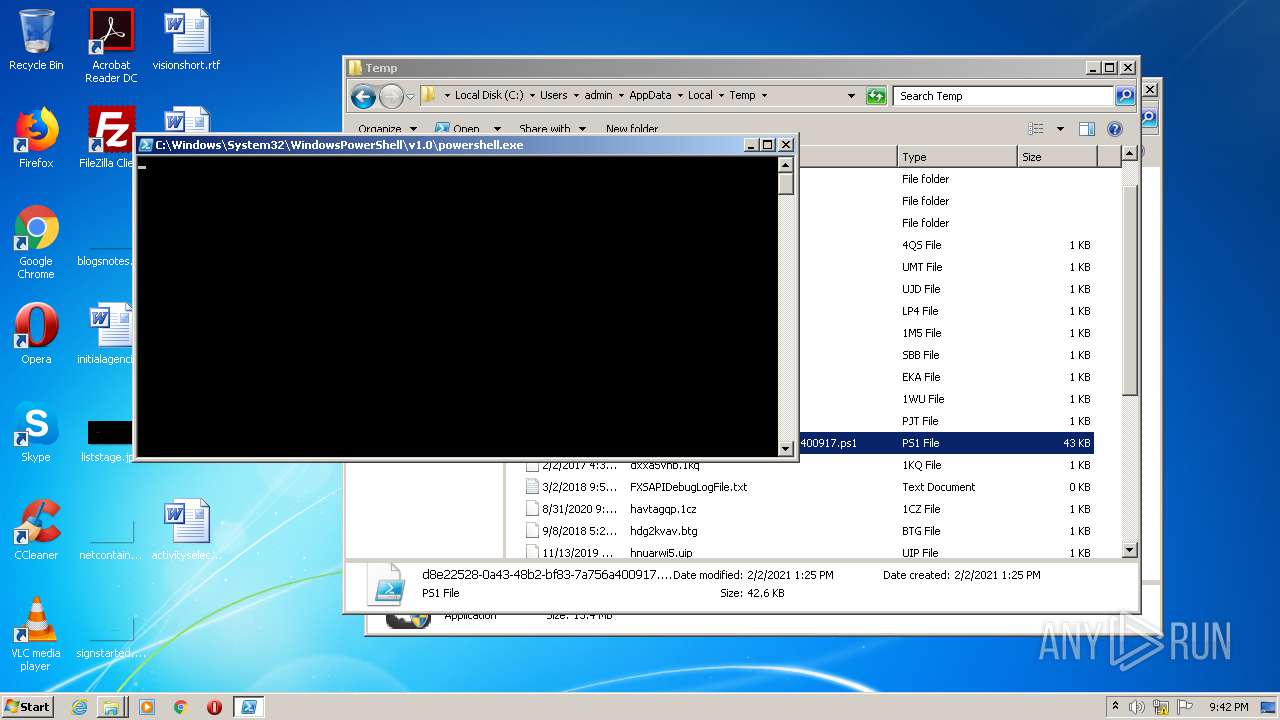Refresh the Temp folder address bar
Screen dimensions: 1280x720
[x=877, y=96]
